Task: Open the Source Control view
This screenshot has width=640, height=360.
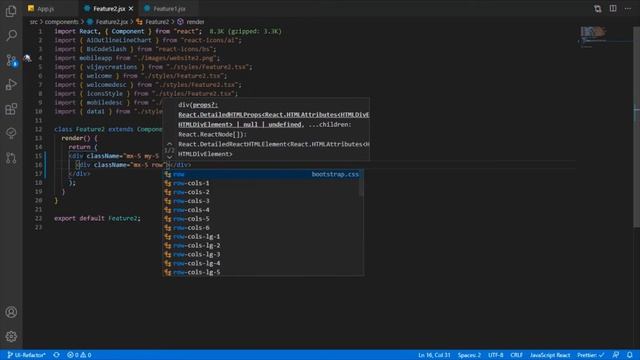Action: pyautogui.click(x=11, y=60)
